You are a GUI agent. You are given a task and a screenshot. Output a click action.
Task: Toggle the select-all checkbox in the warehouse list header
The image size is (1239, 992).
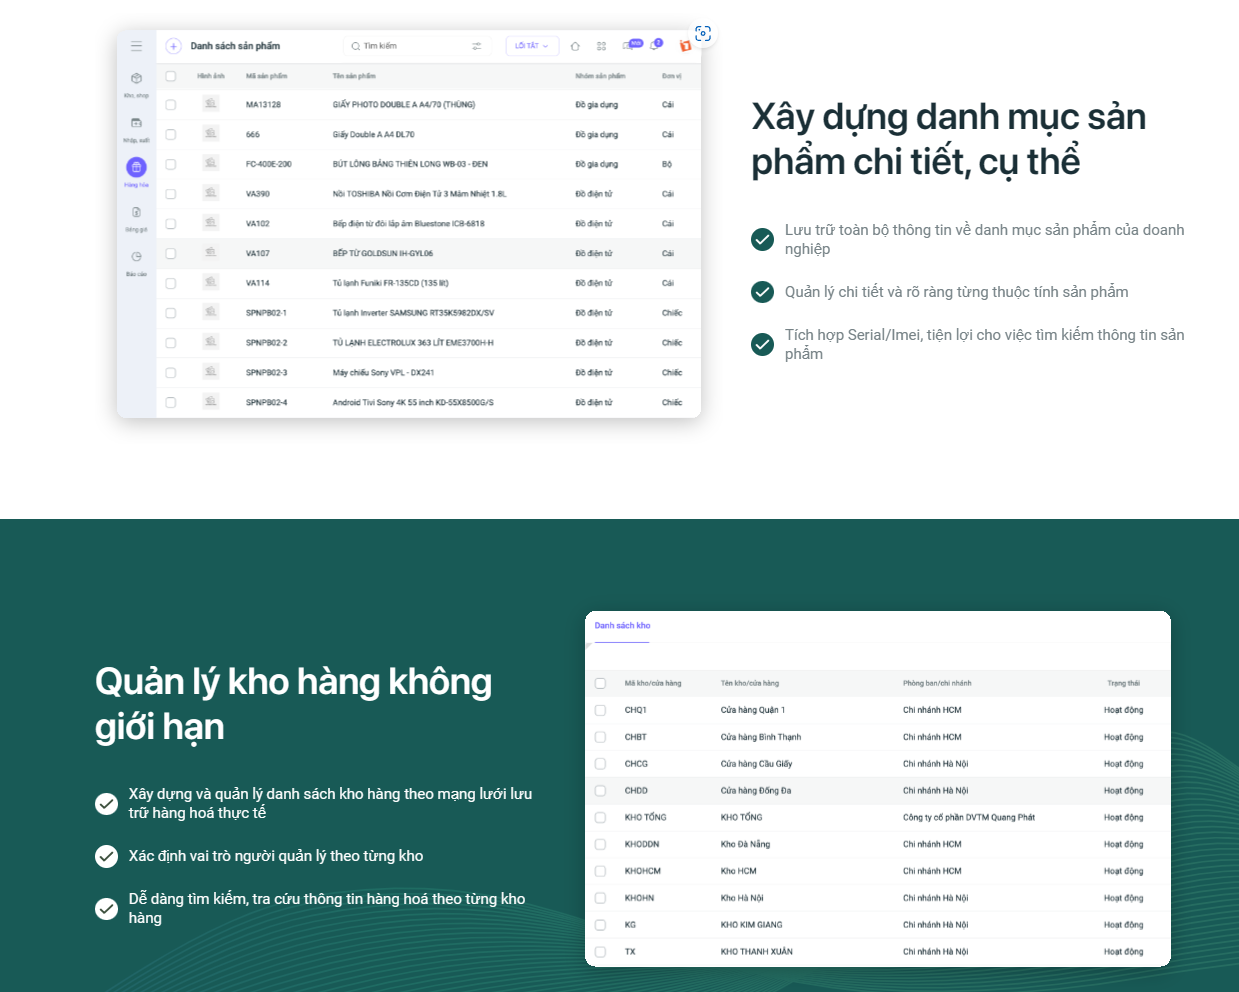click(600, 684)
